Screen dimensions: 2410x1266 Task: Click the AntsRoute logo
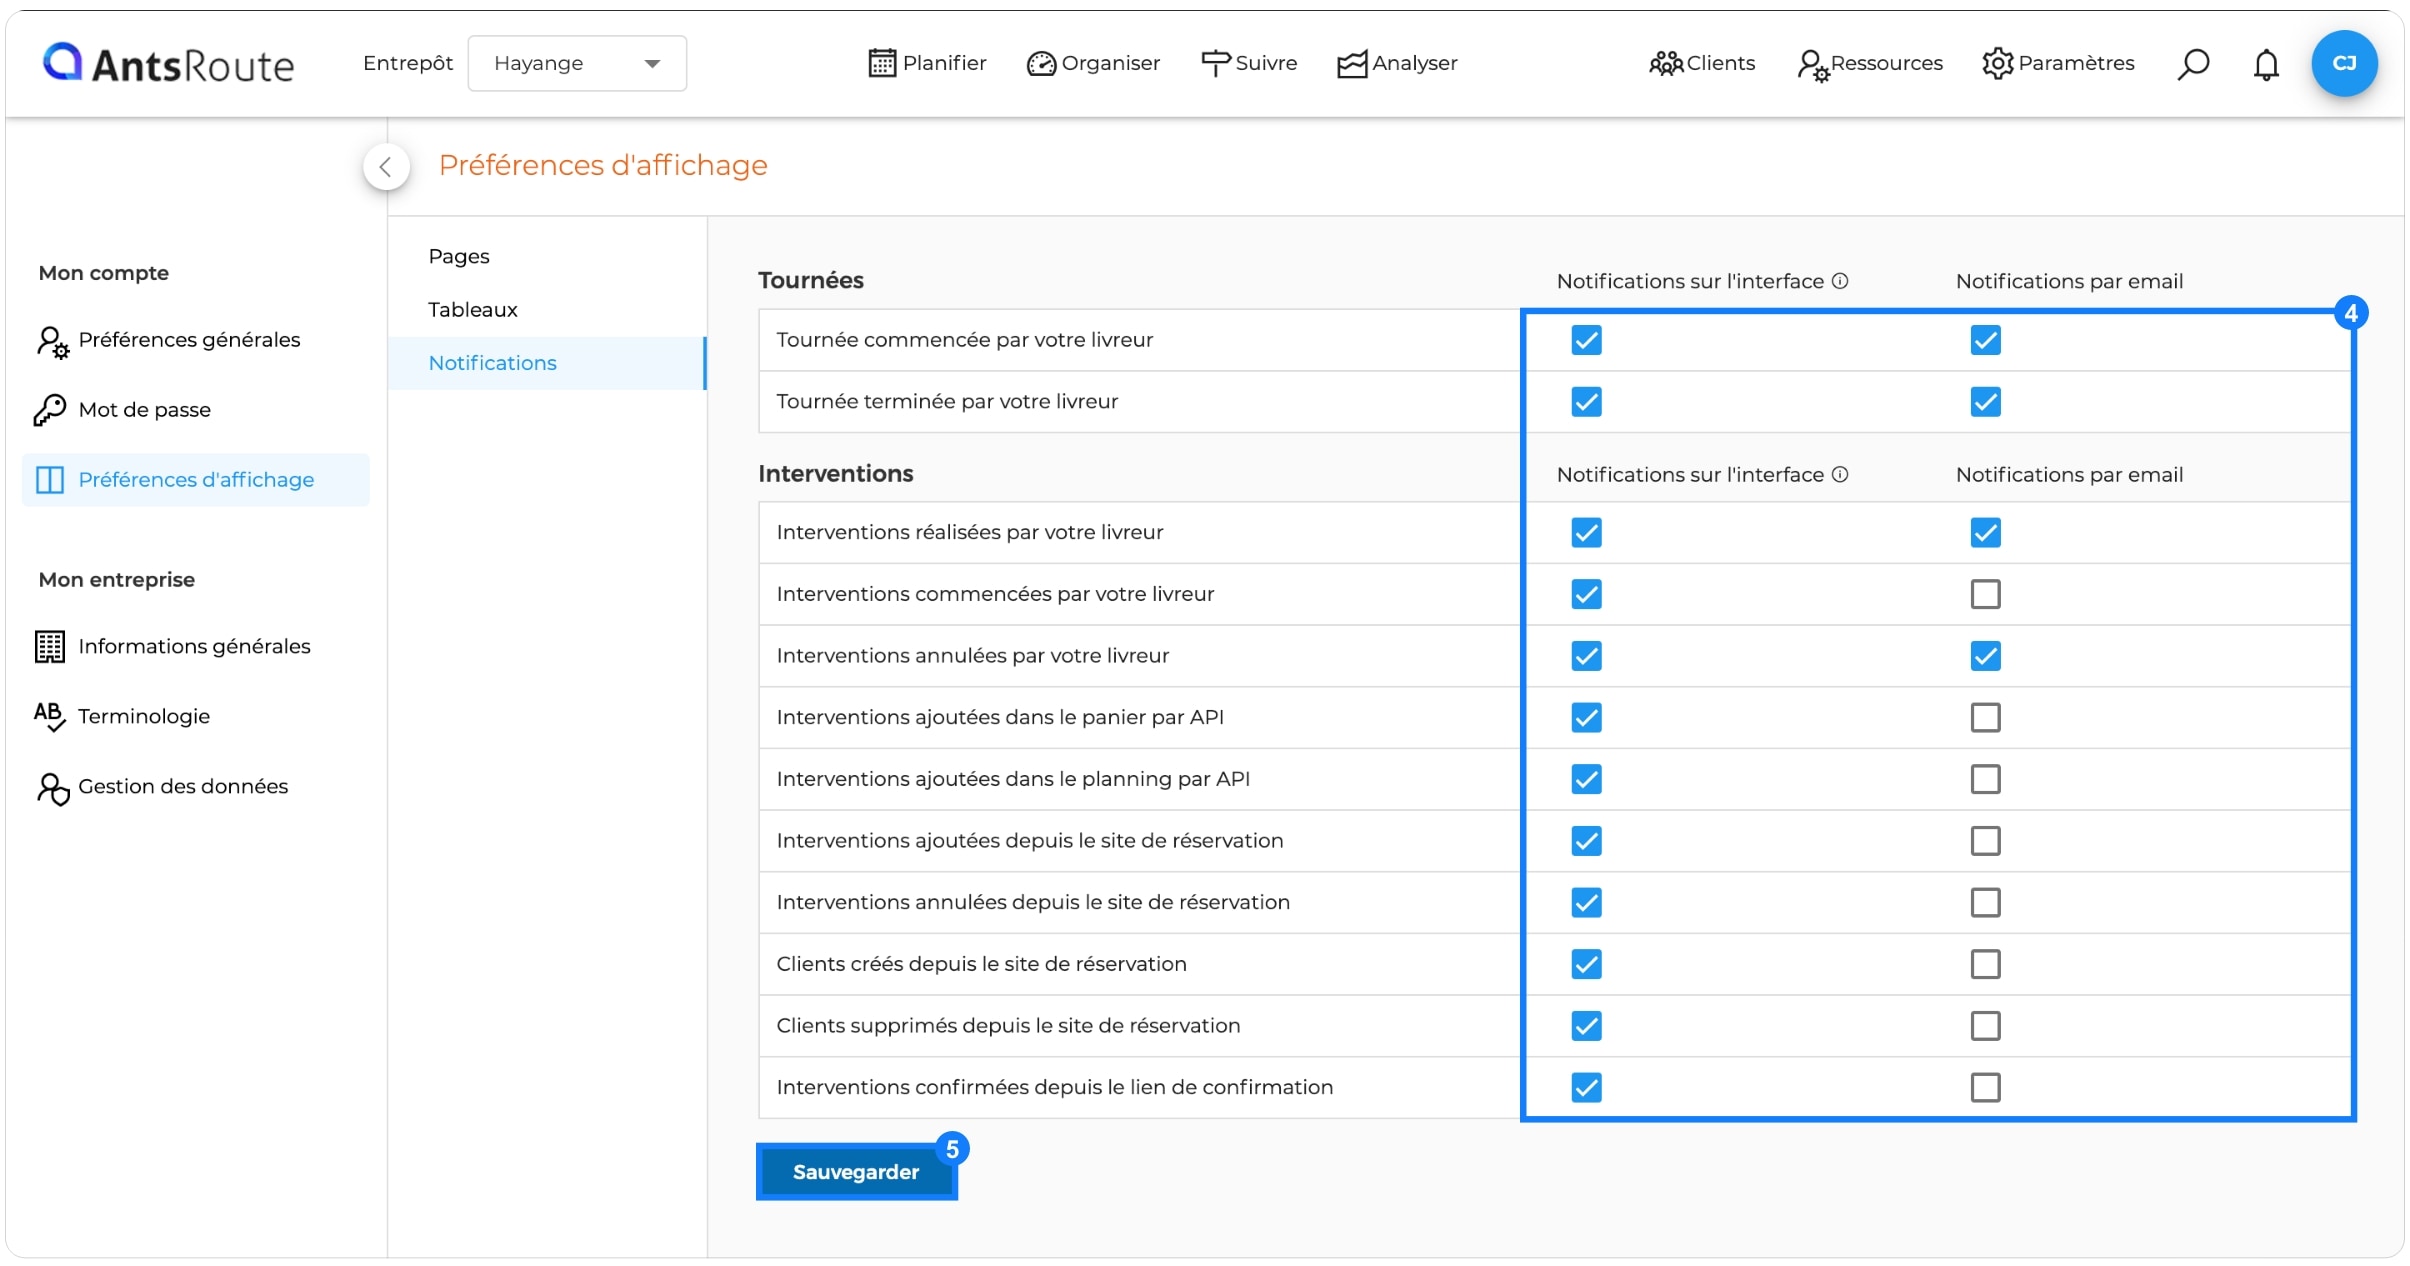tap(168, 64)
